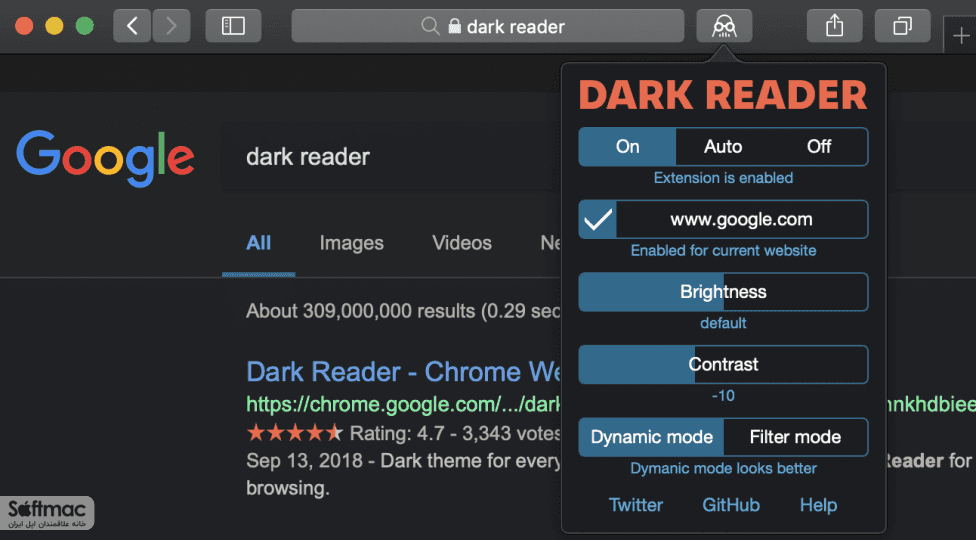Image resolution: width=976 pixels, height=540 pixels.
Task: Go back with the Safari back arrow
Action: click(132, 26)
